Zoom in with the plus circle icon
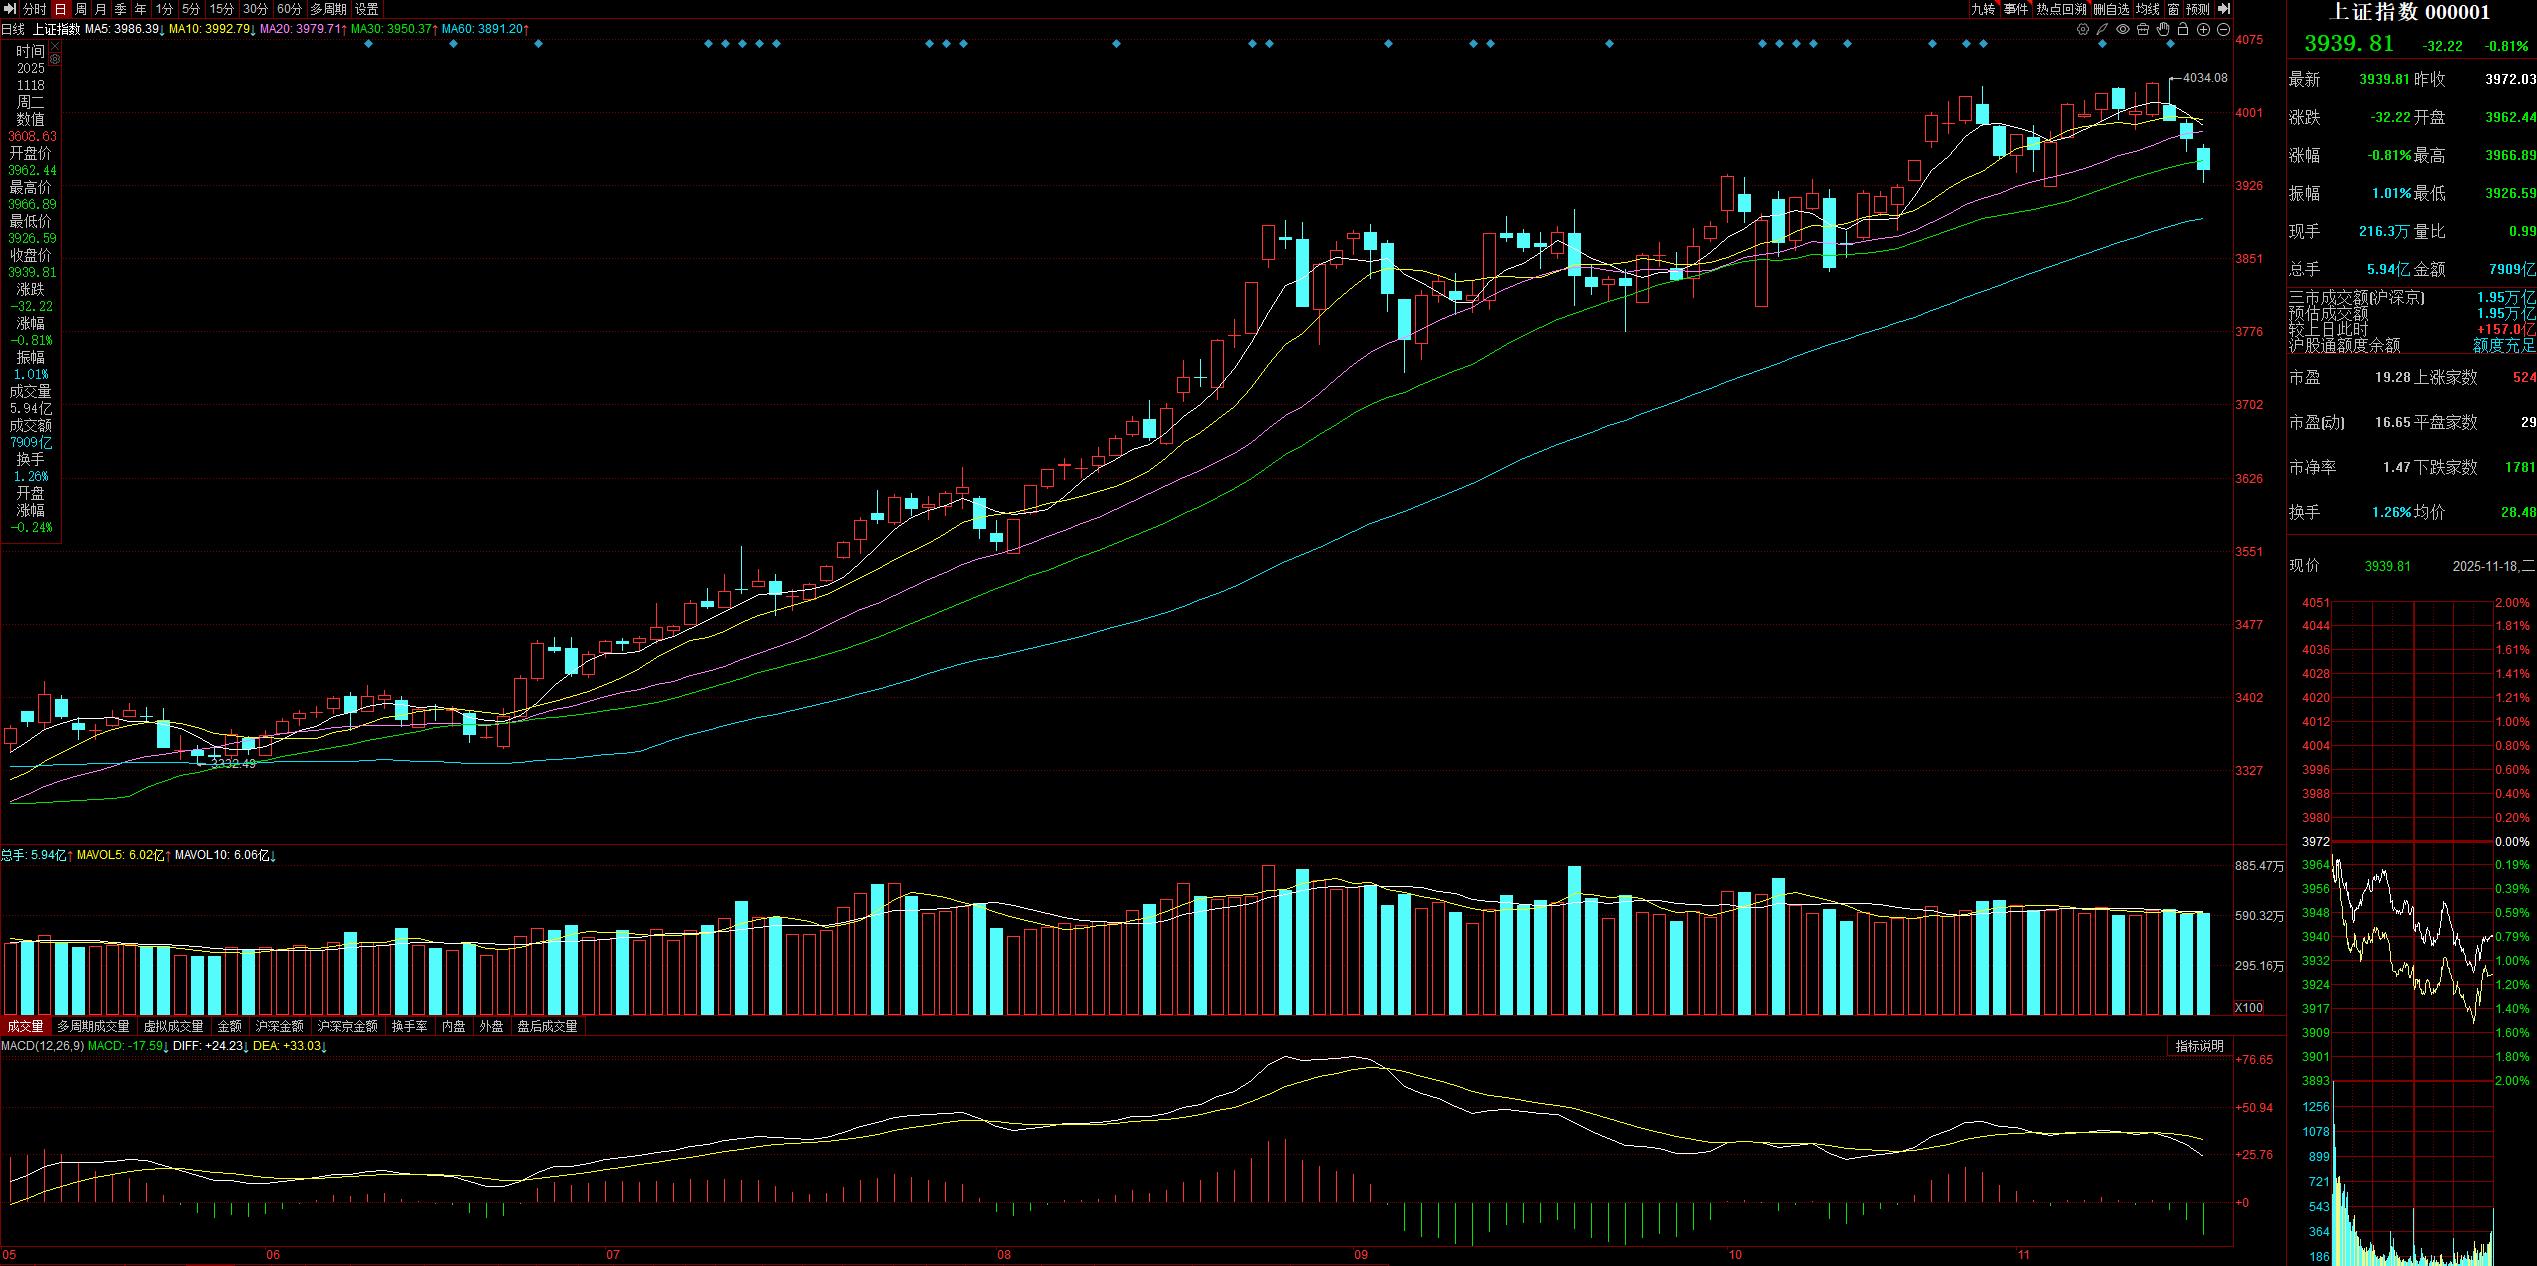 2203,29
